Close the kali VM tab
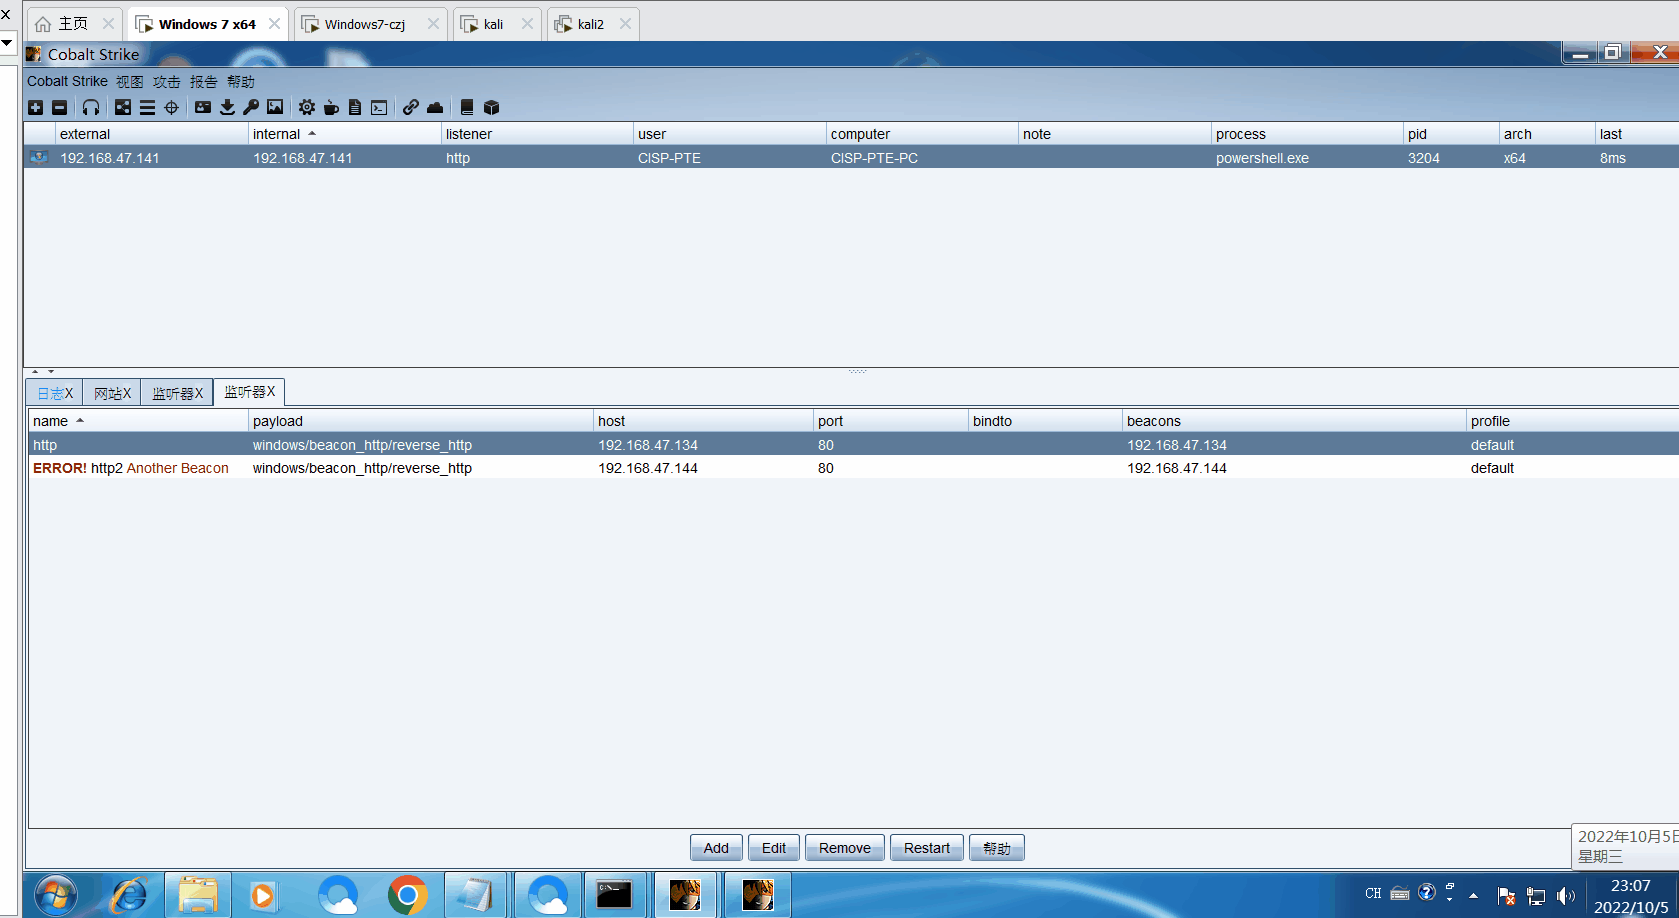1679x918 pixels. (527, 24)
